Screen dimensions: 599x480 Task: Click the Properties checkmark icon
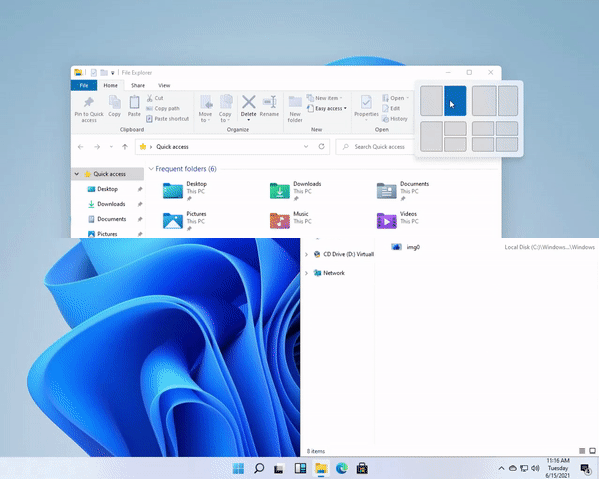(366, 102)
